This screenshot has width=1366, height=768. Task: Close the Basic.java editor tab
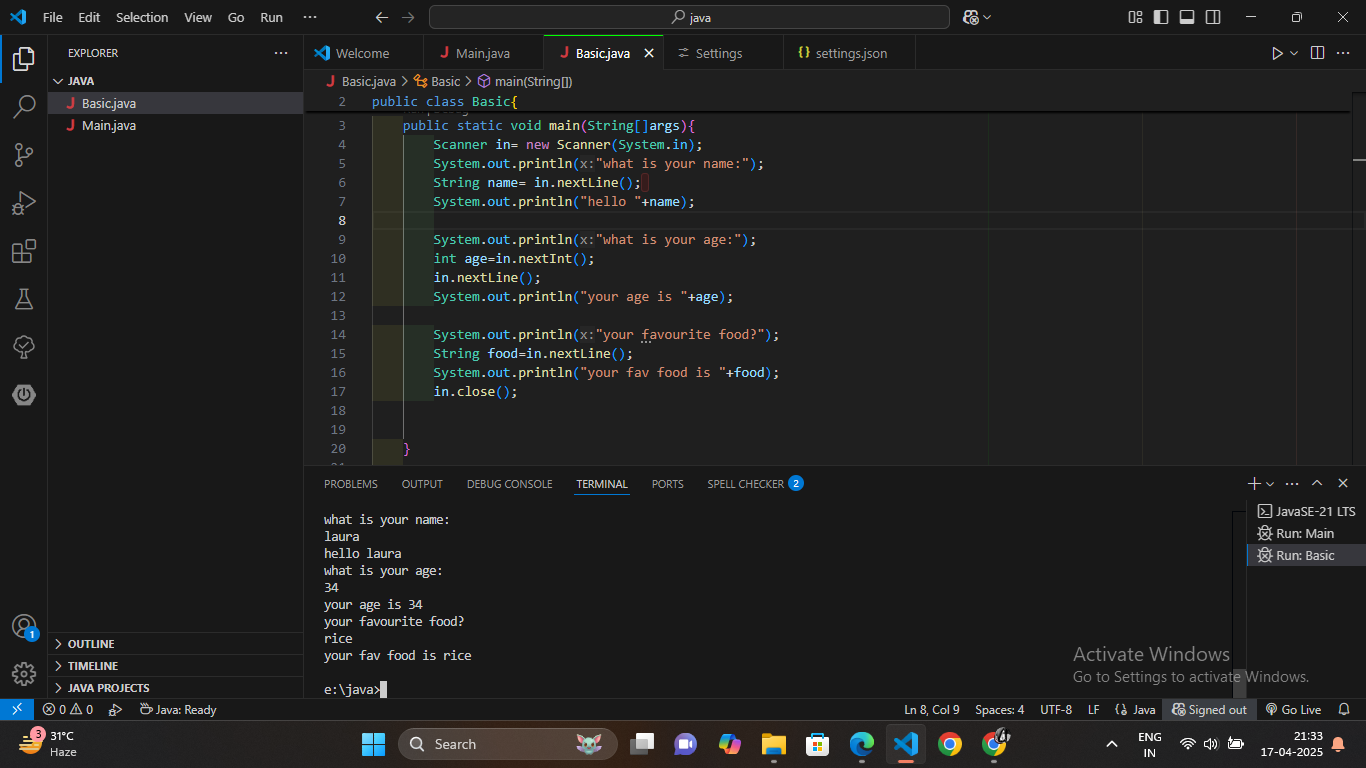(x=648, y=53)
